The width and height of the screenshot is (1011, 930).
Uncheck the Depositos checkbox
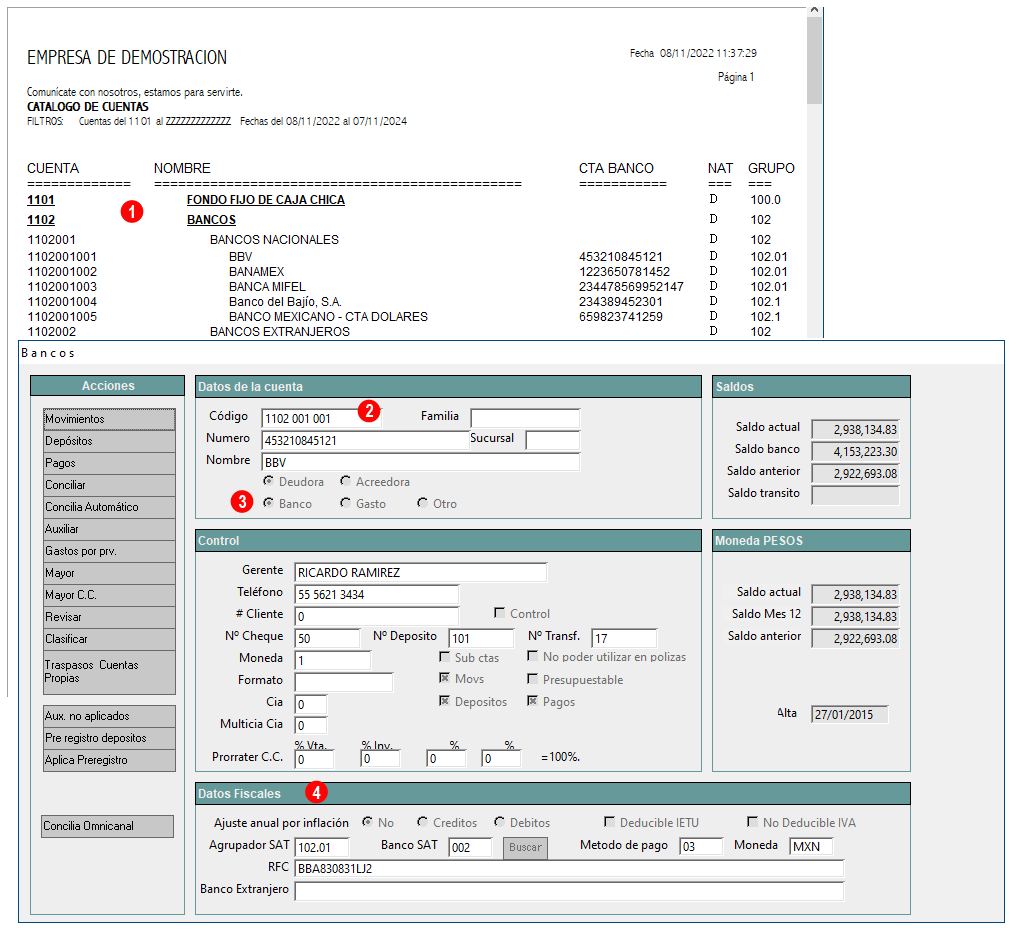click(444, 701)
